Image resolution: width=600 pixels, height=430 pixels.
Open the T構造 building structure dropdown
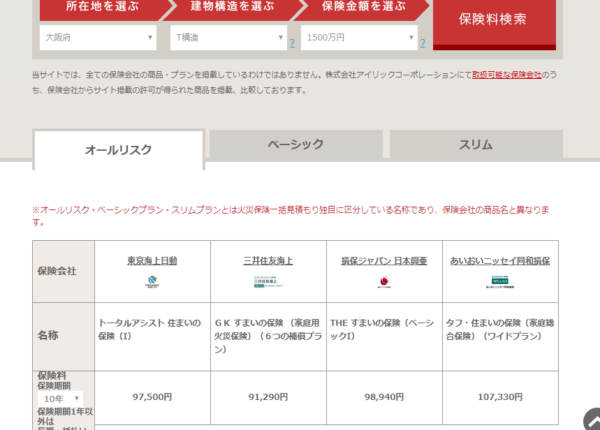[228, 37]
